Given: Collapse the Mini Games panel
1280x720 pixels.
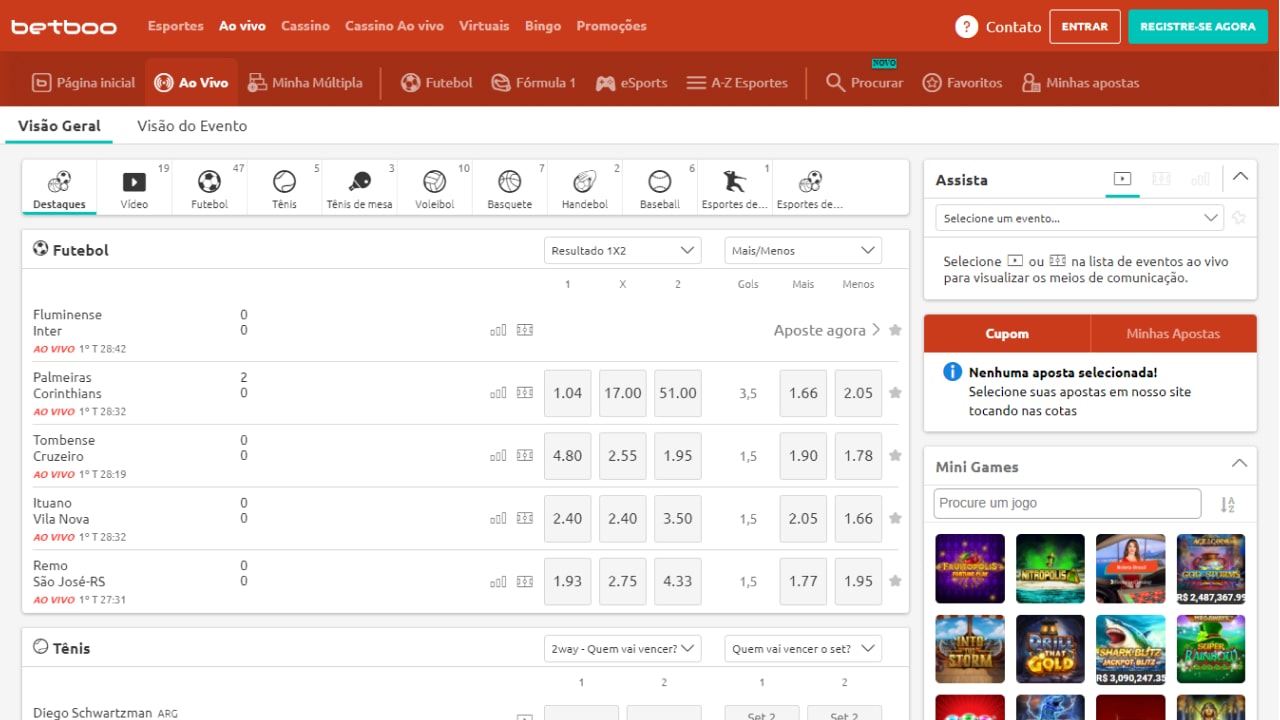Looking at the screenshot, I should pos(1240,464).
